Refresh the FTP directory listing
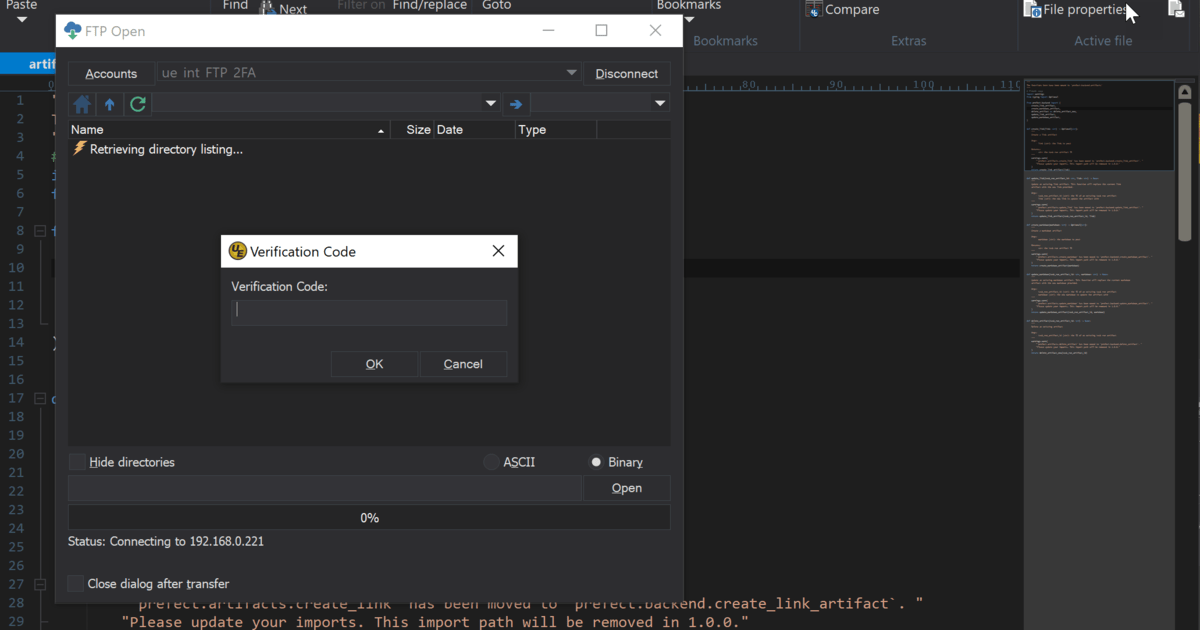This screenshot has width=1200, height=630. pos(137,103)
